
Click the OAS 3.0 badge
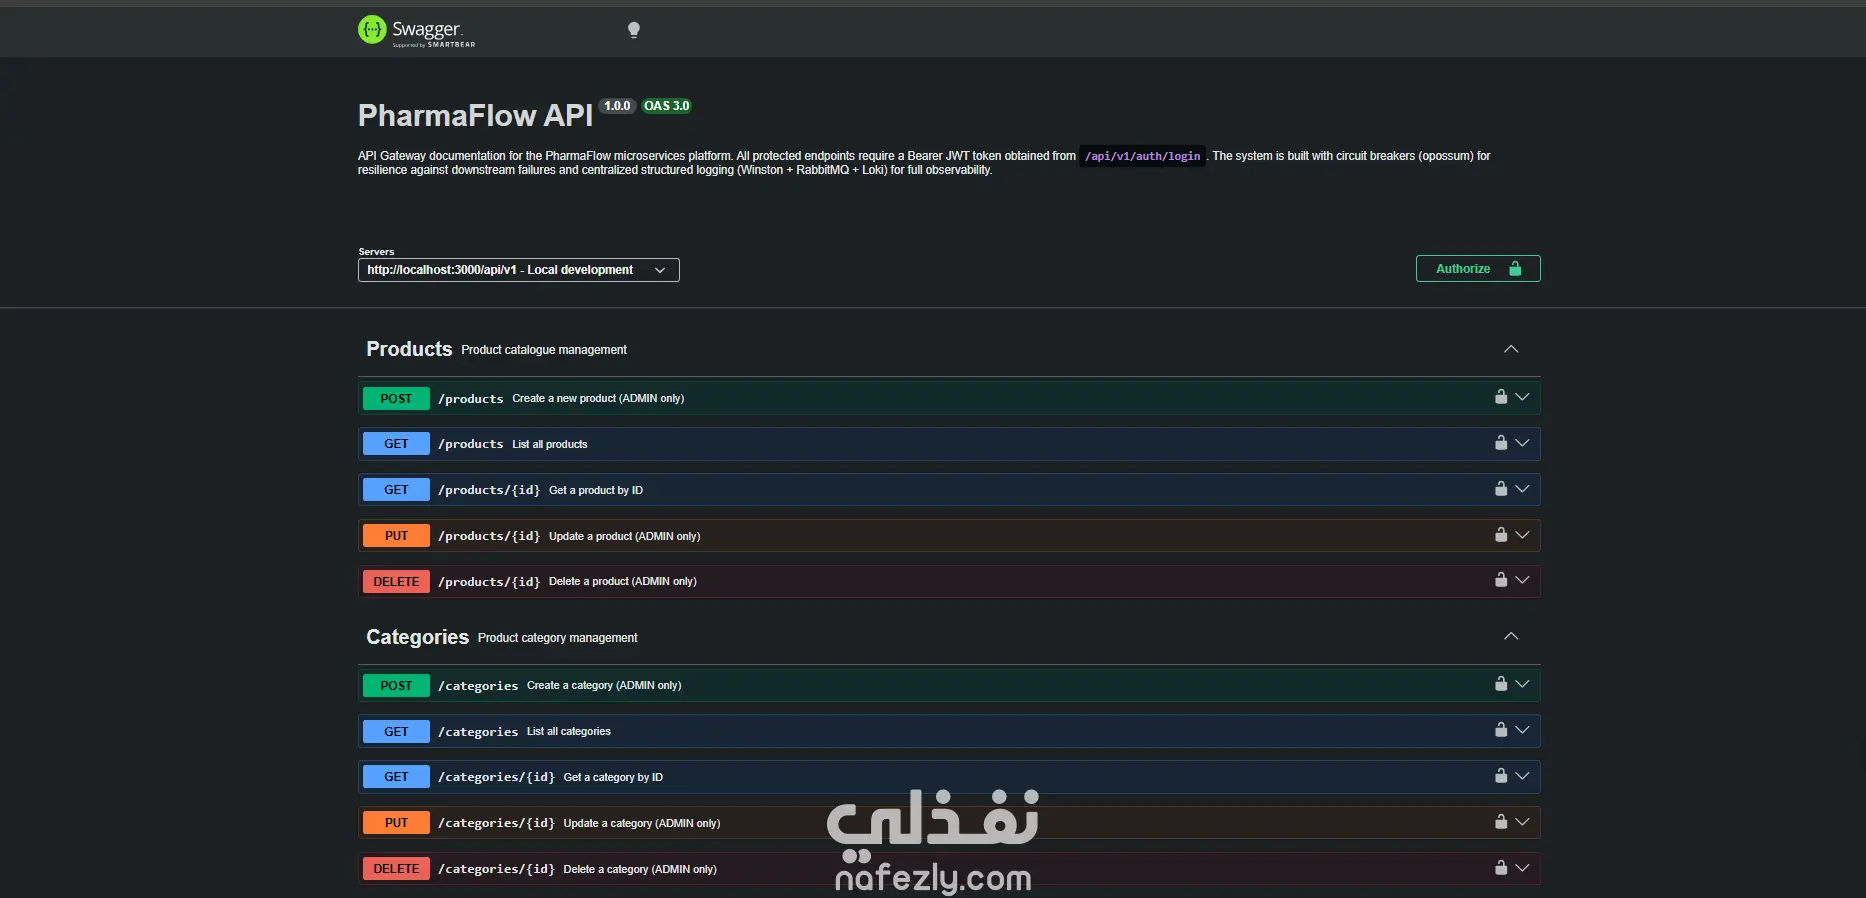pos(666,106)
